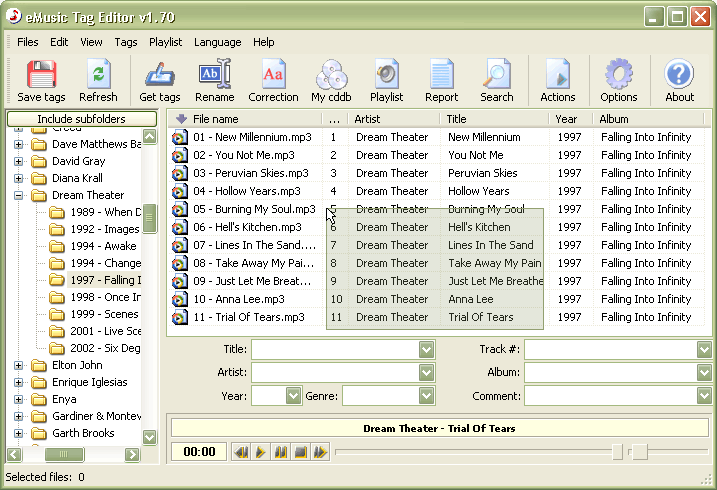Toggle the Include subfolders button

tap(82, 119)
